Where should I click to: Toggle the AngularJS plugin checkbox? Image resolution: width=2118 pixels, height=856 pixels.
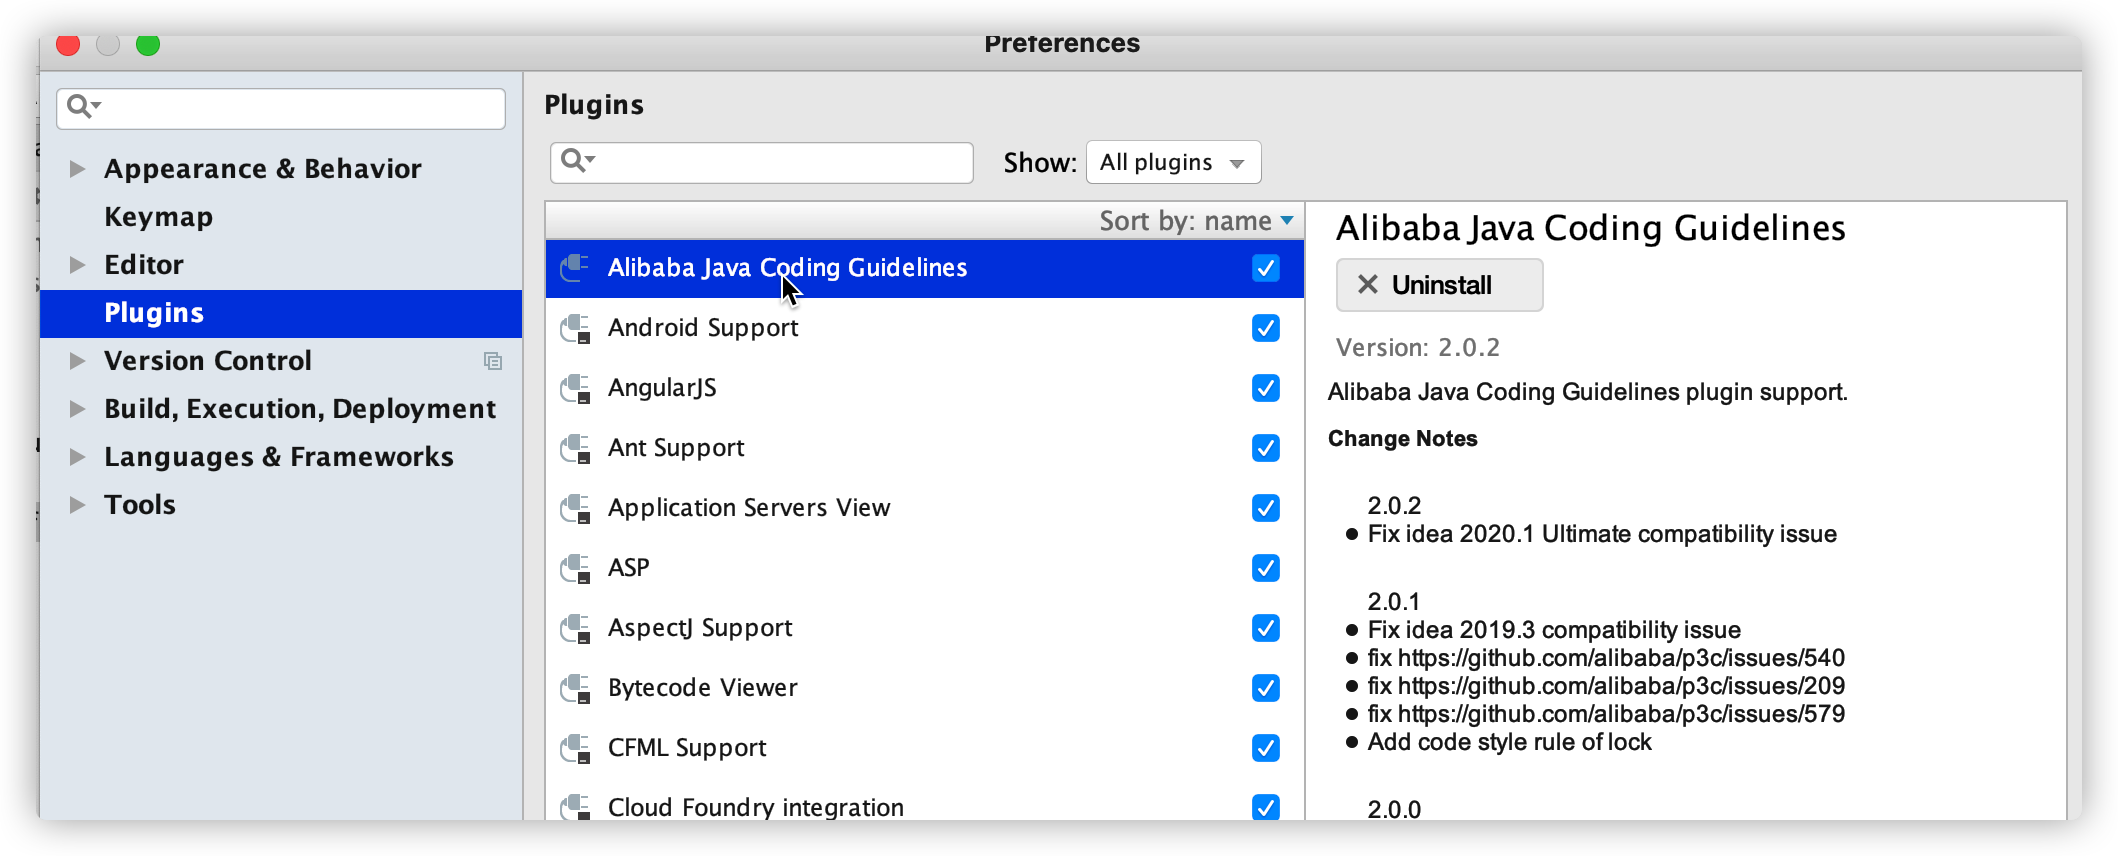pos(1266,388)
